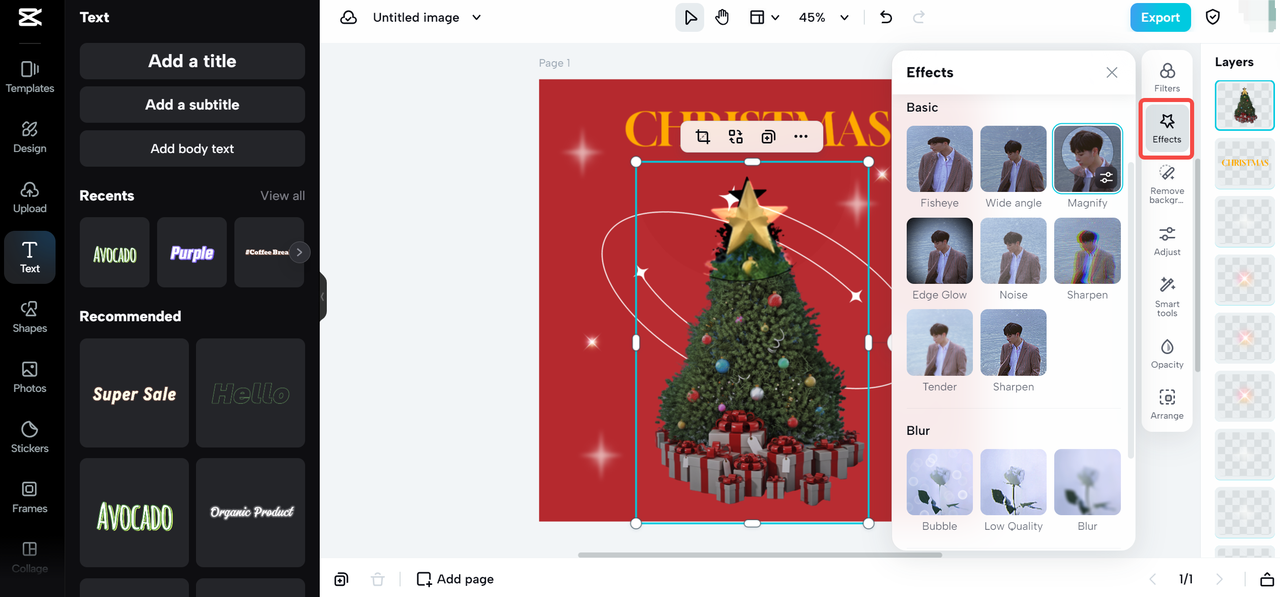Collapse the left panel with its handle
Viewport: 1280px width, 597px height.
(x=323, y=296)
